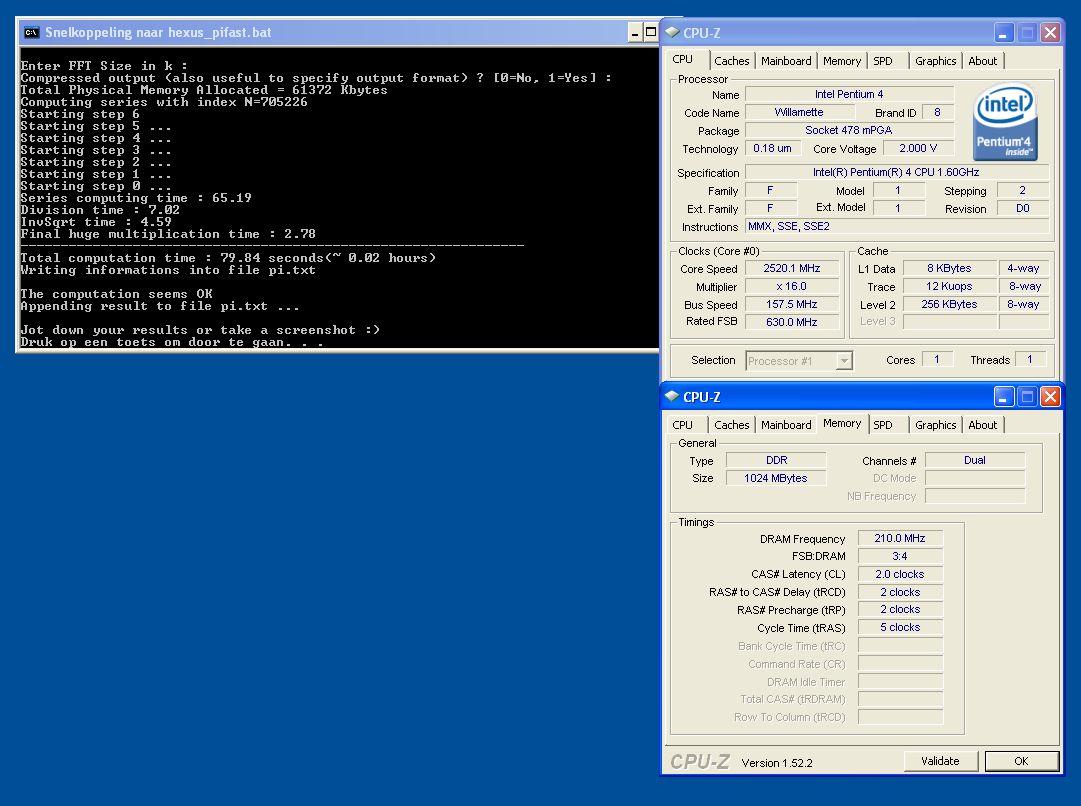Click the 'MMX, SSE, SSE2' instructions field
This screenshot has width=1081, height=806.
pyautogui.click(x=896, y=226)
